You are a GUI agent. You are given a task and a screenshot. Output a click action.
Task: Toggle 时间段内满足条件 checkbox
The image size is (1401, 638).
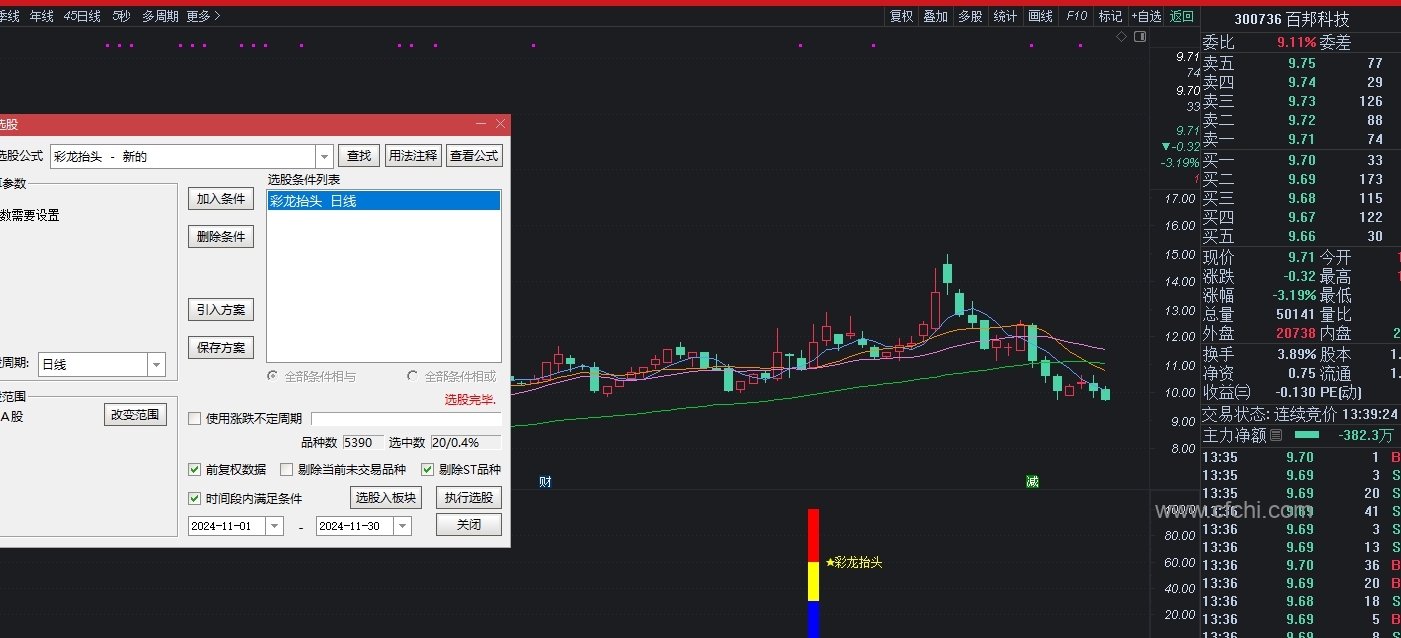pyautogui.click(x=195, y=498)
